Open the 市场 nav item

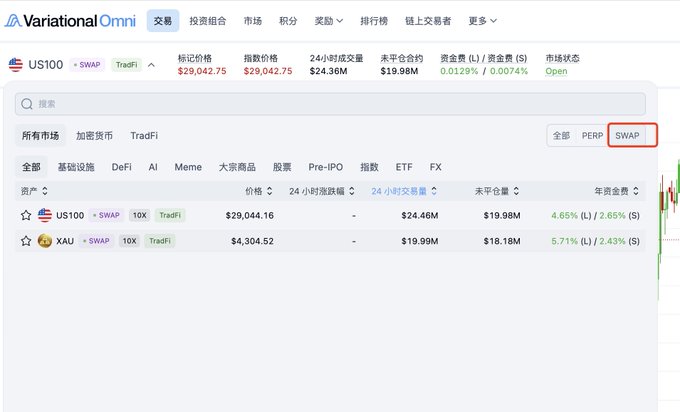click(x=252, y=21)
